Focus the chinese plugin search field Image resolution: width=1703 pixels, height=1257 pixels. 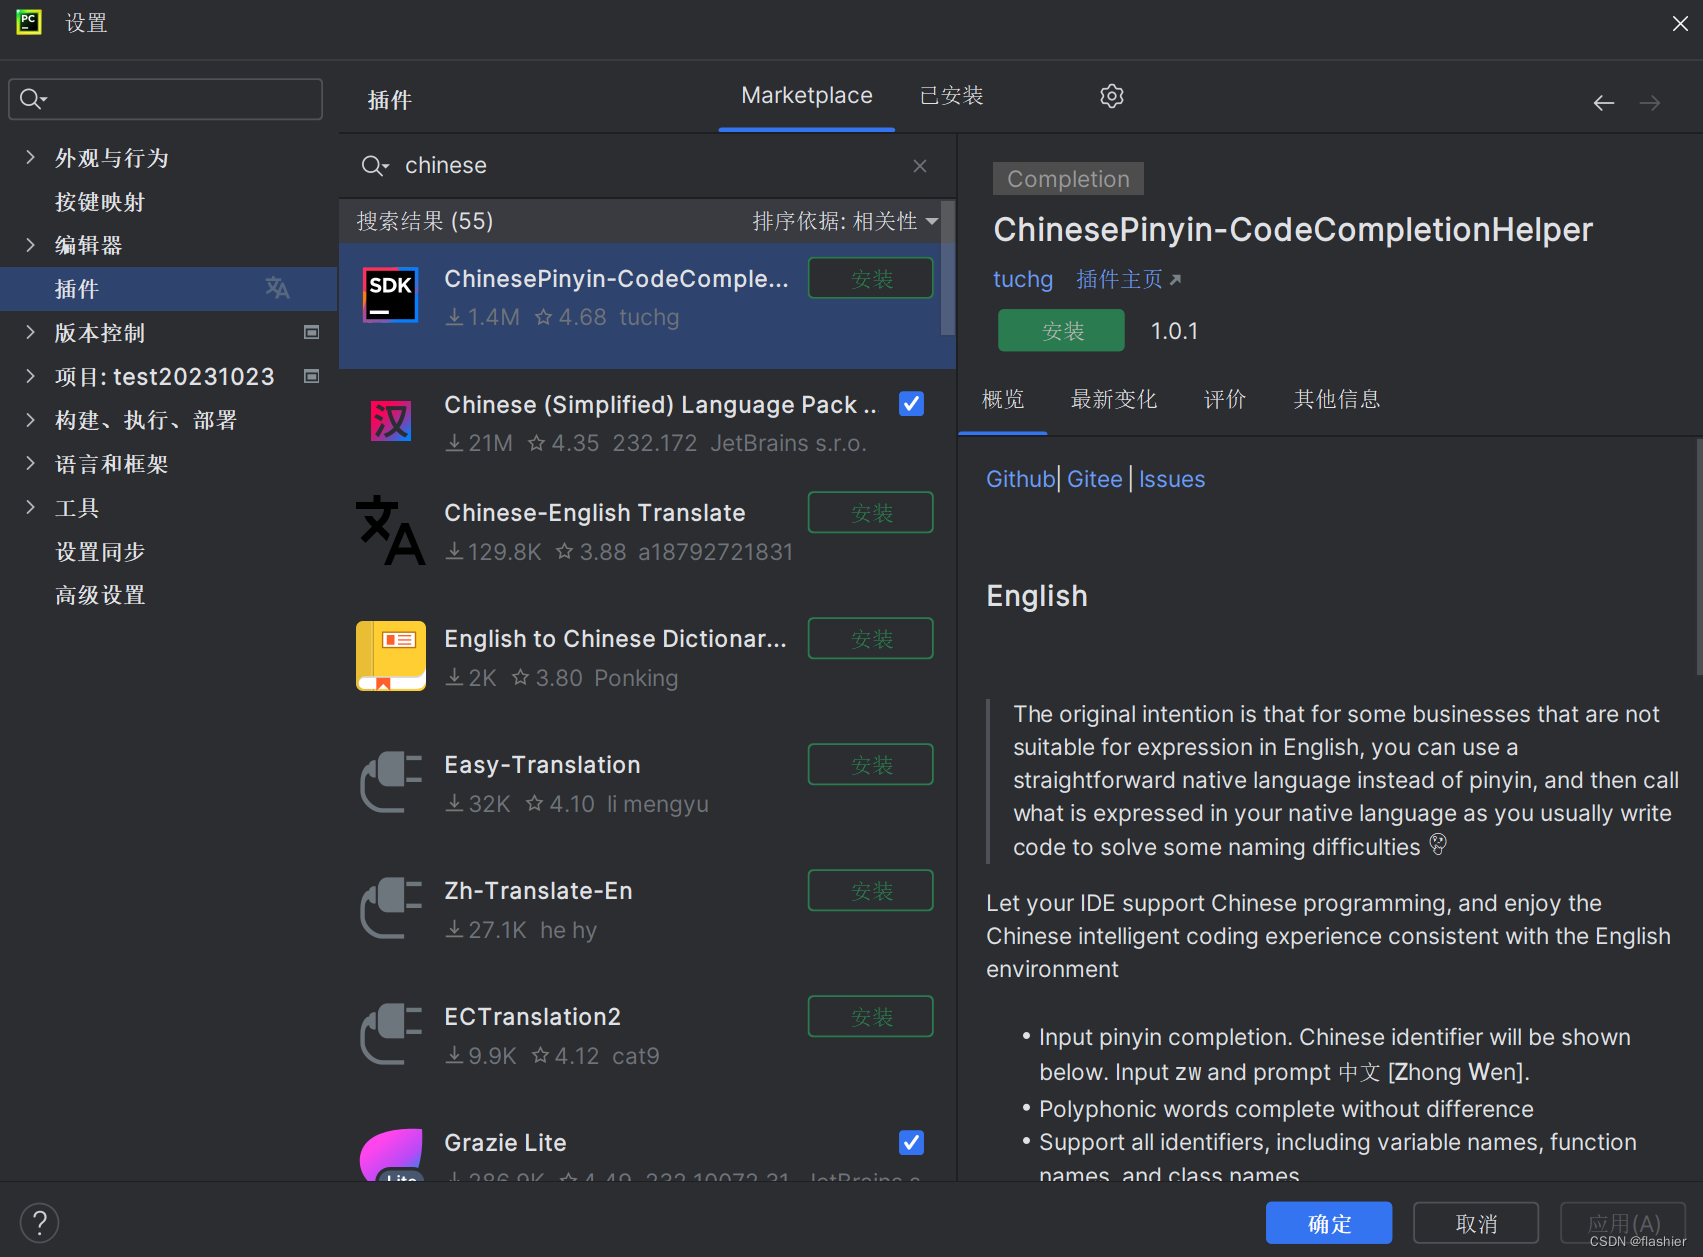(647, 166)
